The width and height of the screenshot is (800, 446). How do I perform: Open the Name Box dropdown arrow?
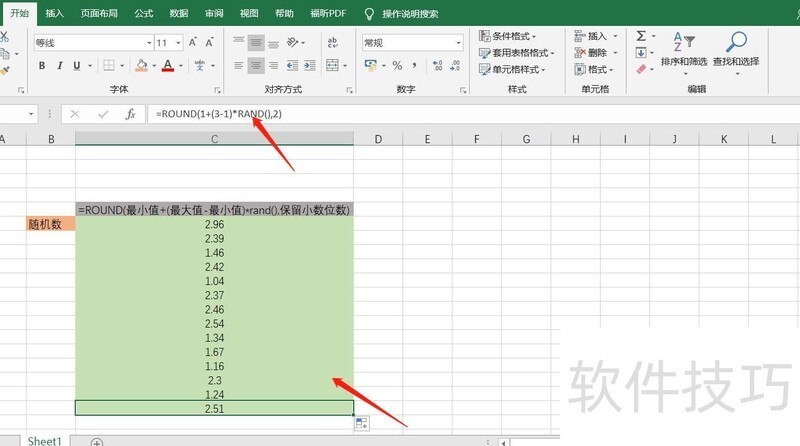pyautogui.click(x=31, y=114)
